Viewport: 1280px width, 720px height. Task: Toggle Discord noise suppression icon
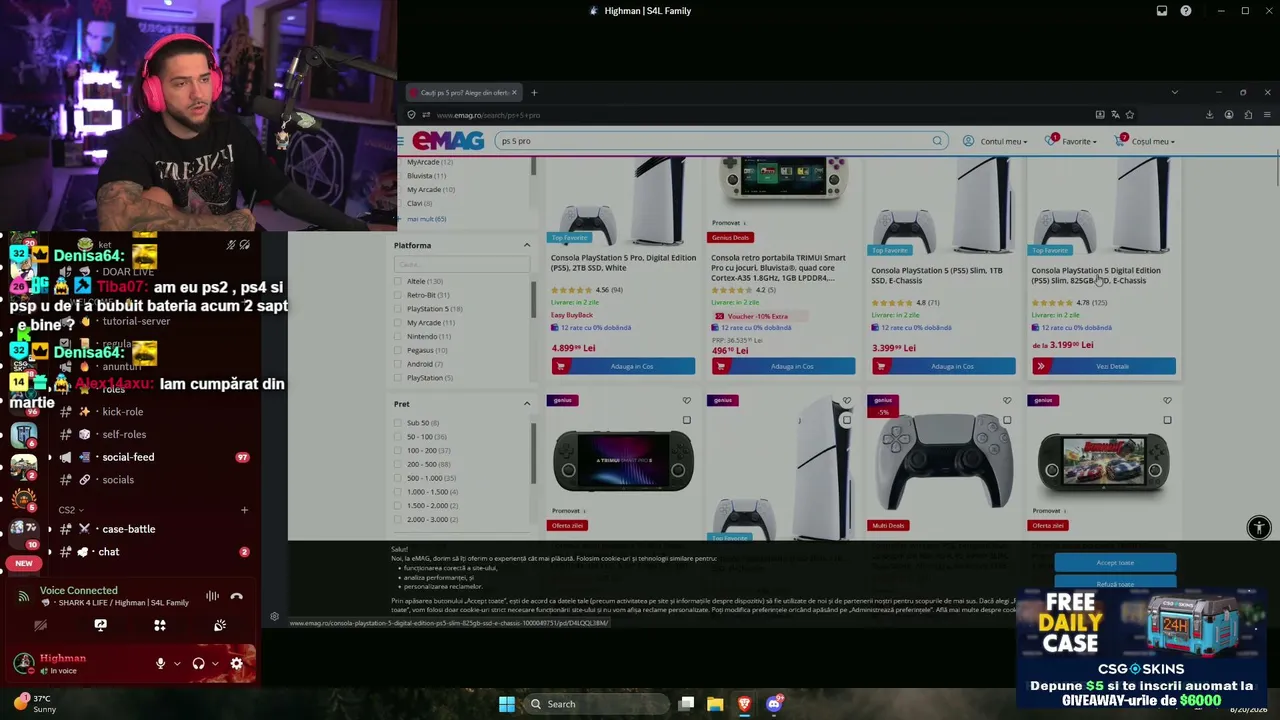[212, 596]
